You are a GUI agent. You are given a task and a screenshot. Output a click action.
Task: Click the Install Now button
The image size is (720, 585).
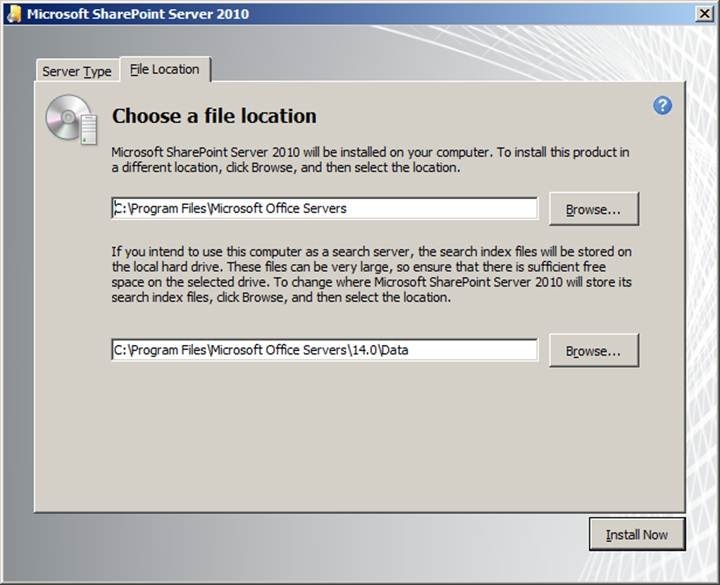[637, 534]
